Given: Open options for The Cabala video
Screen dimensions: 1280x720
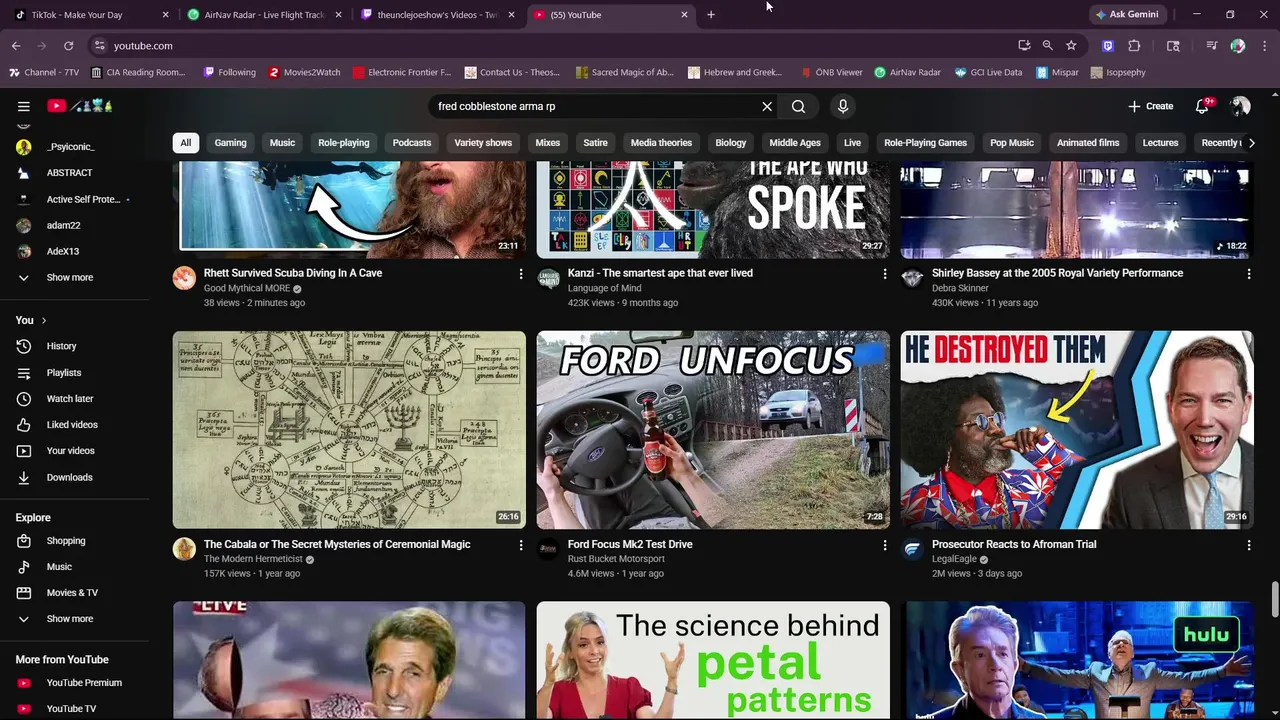Looking at the screenshot, I should (x=520, y=545).
